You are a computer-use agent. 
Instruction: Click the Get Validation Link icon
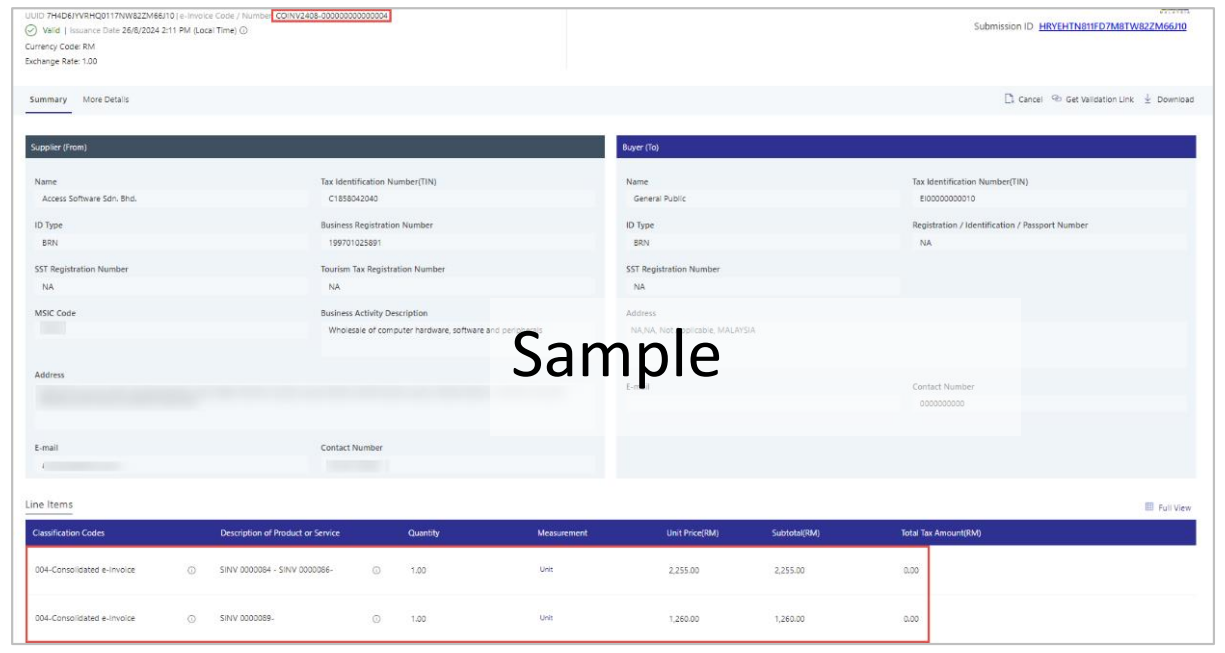click(1057, 100)
